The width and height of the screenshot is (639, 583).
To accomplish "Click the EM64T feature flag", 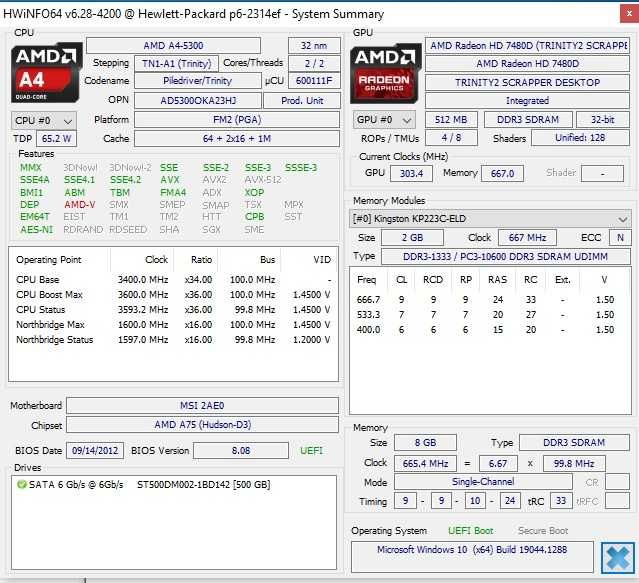I will (35, 217).
